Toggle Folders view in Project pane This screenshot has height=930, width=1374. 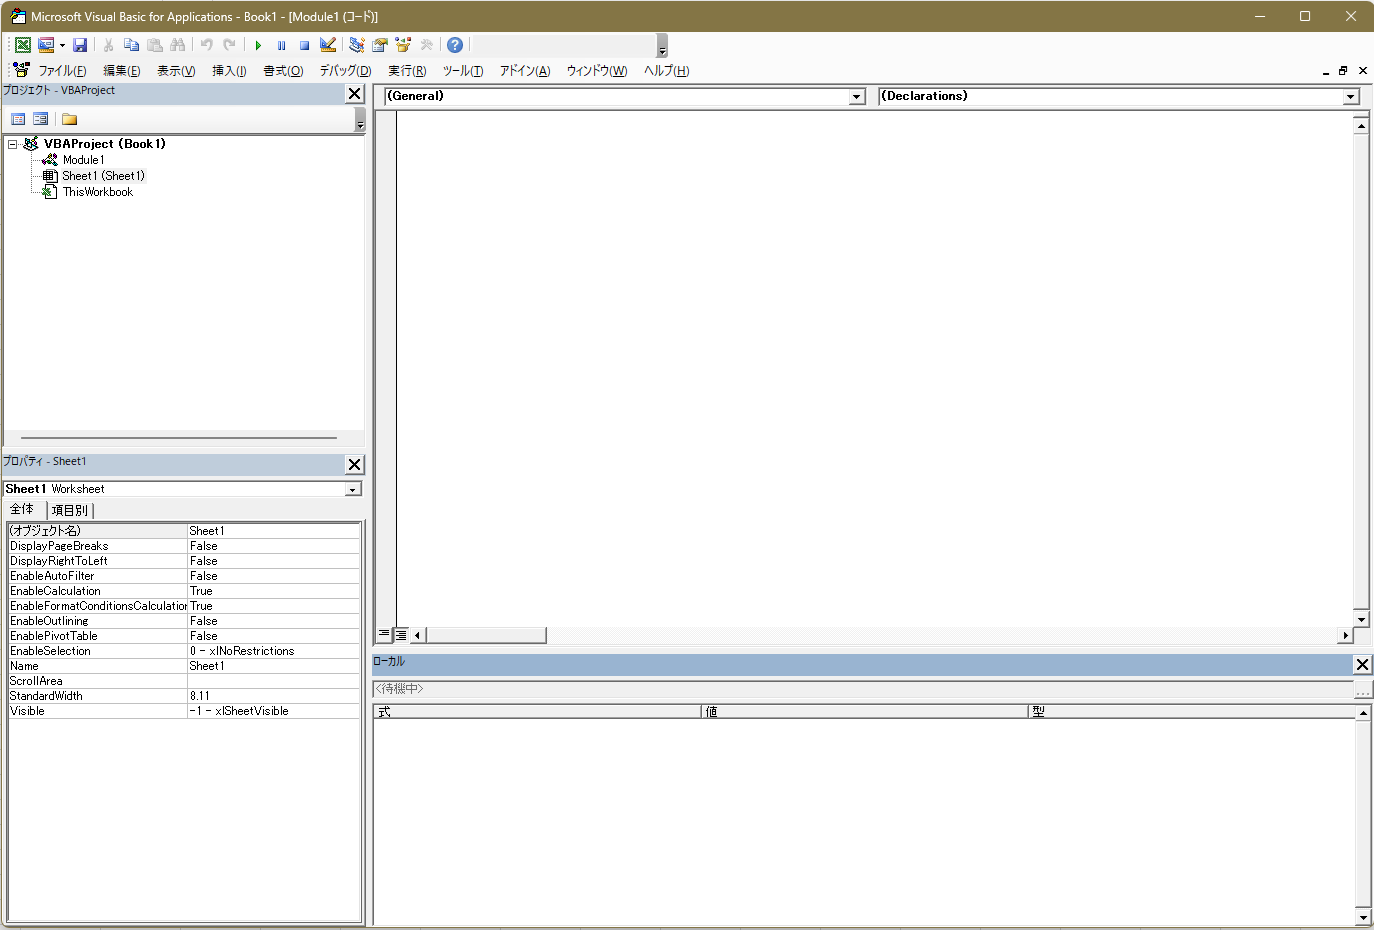(x=69, y=119)
